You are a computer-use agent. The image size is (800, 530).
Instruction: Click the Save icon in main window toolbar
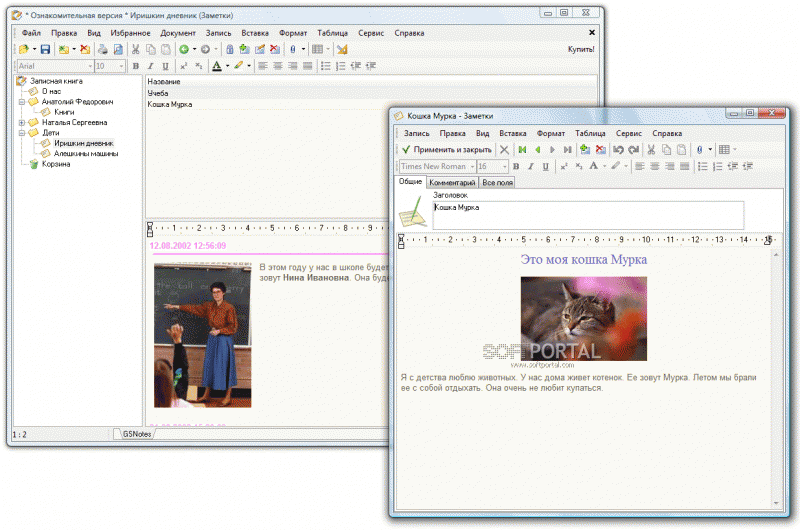coord(45,49)
